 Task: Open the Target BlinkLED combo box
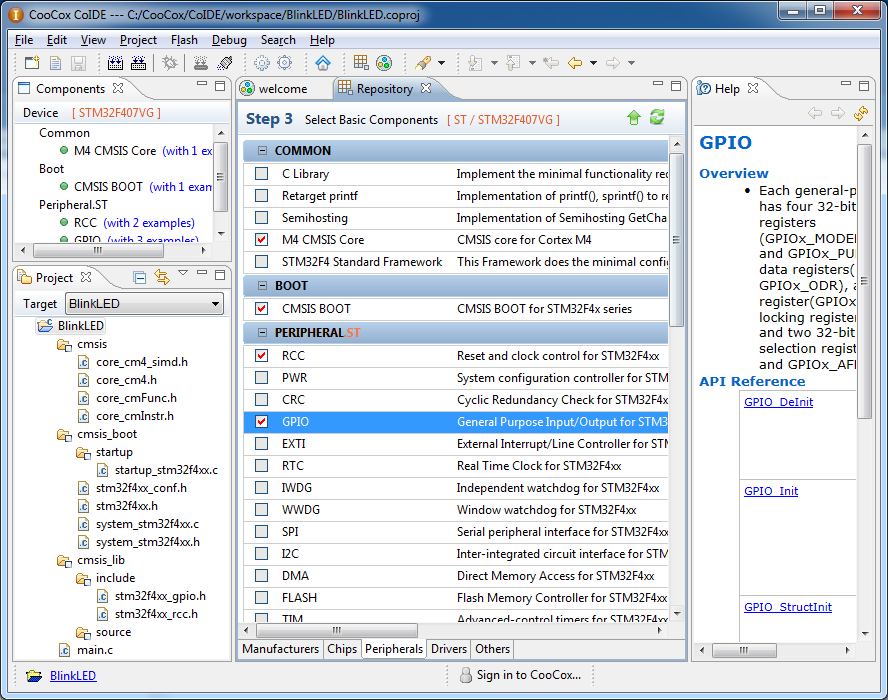144,304
